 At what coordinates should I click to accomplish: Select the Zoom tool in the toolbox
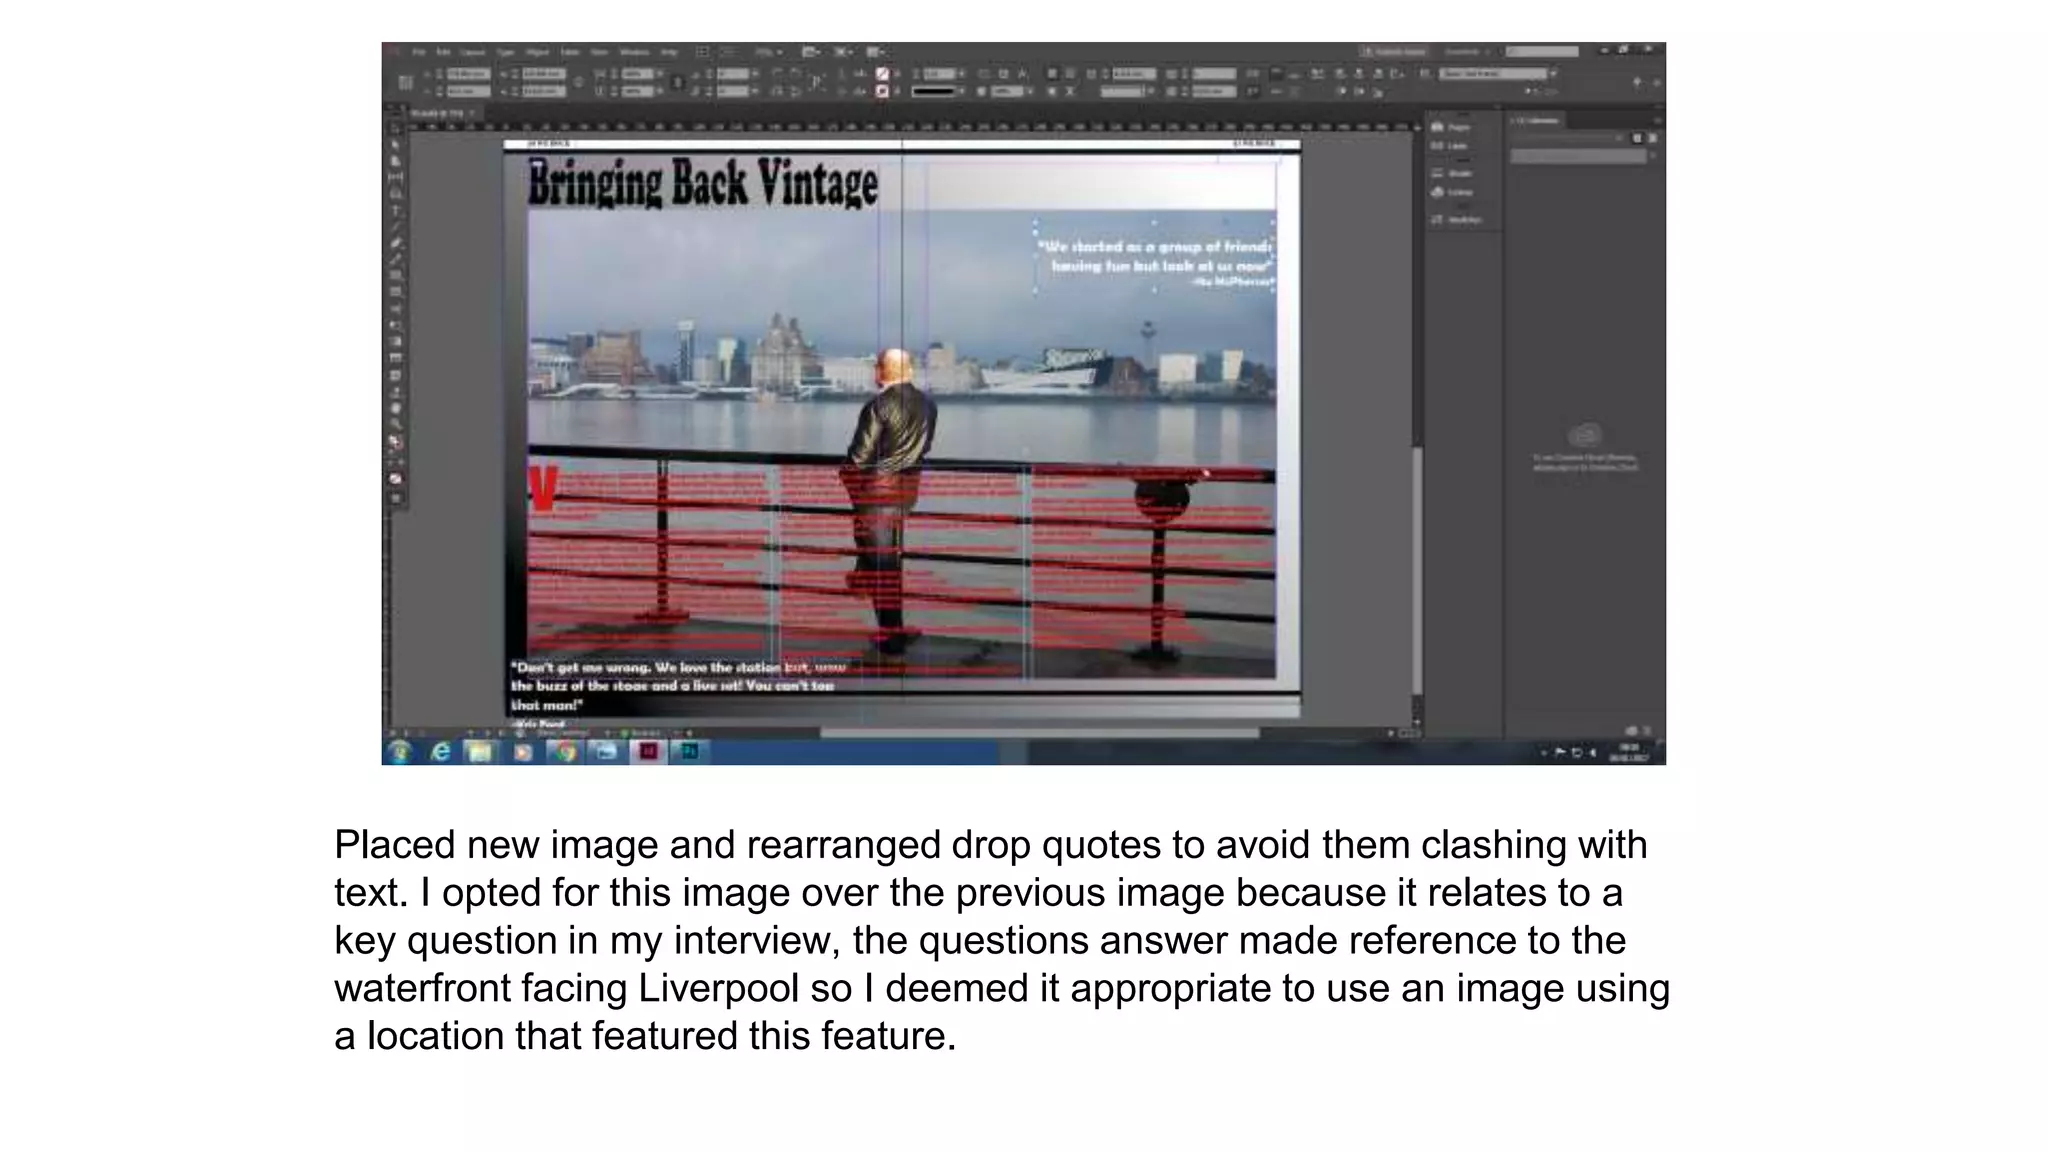click(395, 424)
